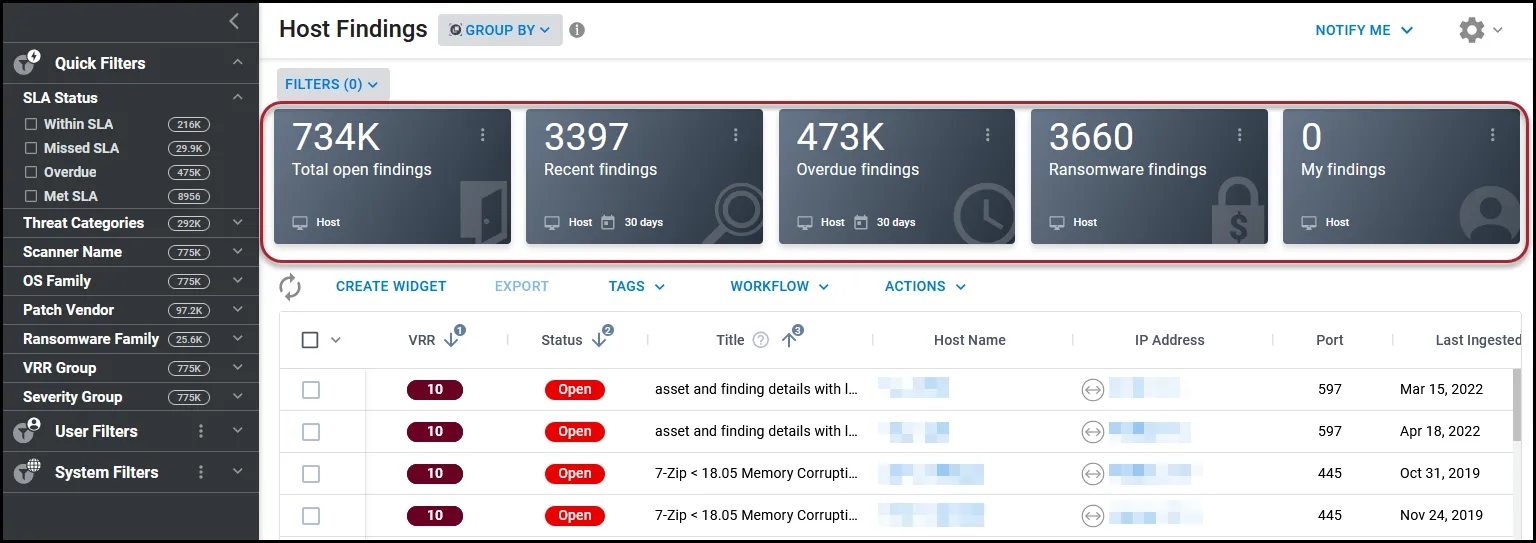Check the Missed SLA filter
Screen dimensions: 1536x543
coord(31,148)
